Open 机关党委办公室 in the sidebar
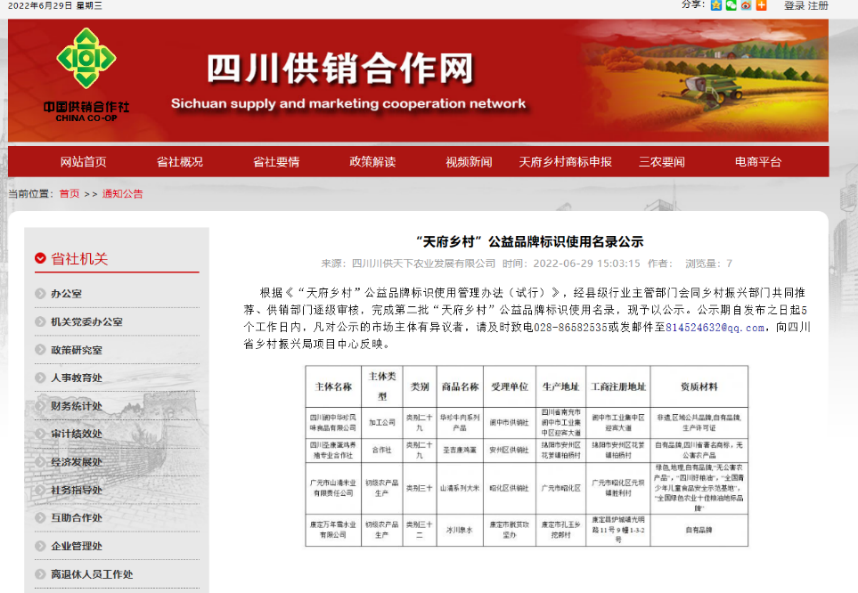Screen dimensions: 858x593 (87, 322)
